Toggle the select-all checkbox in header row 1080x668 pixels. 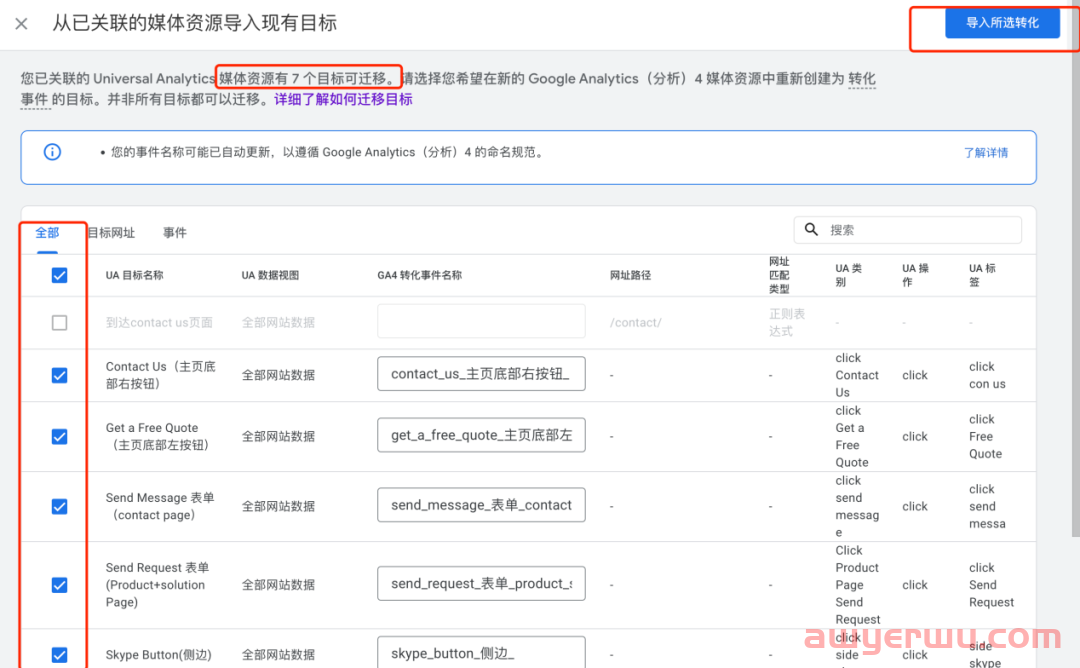pos(59,275)
